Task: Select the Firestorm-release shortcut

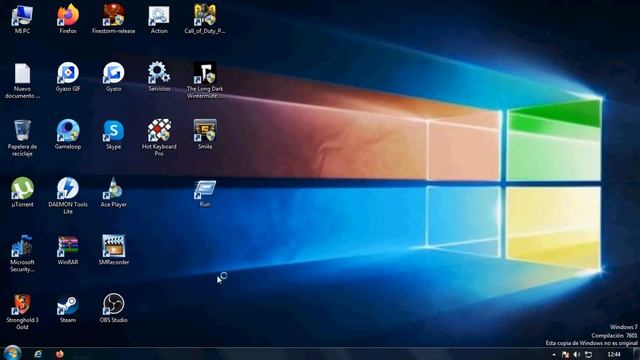Action: click(113, 19)
